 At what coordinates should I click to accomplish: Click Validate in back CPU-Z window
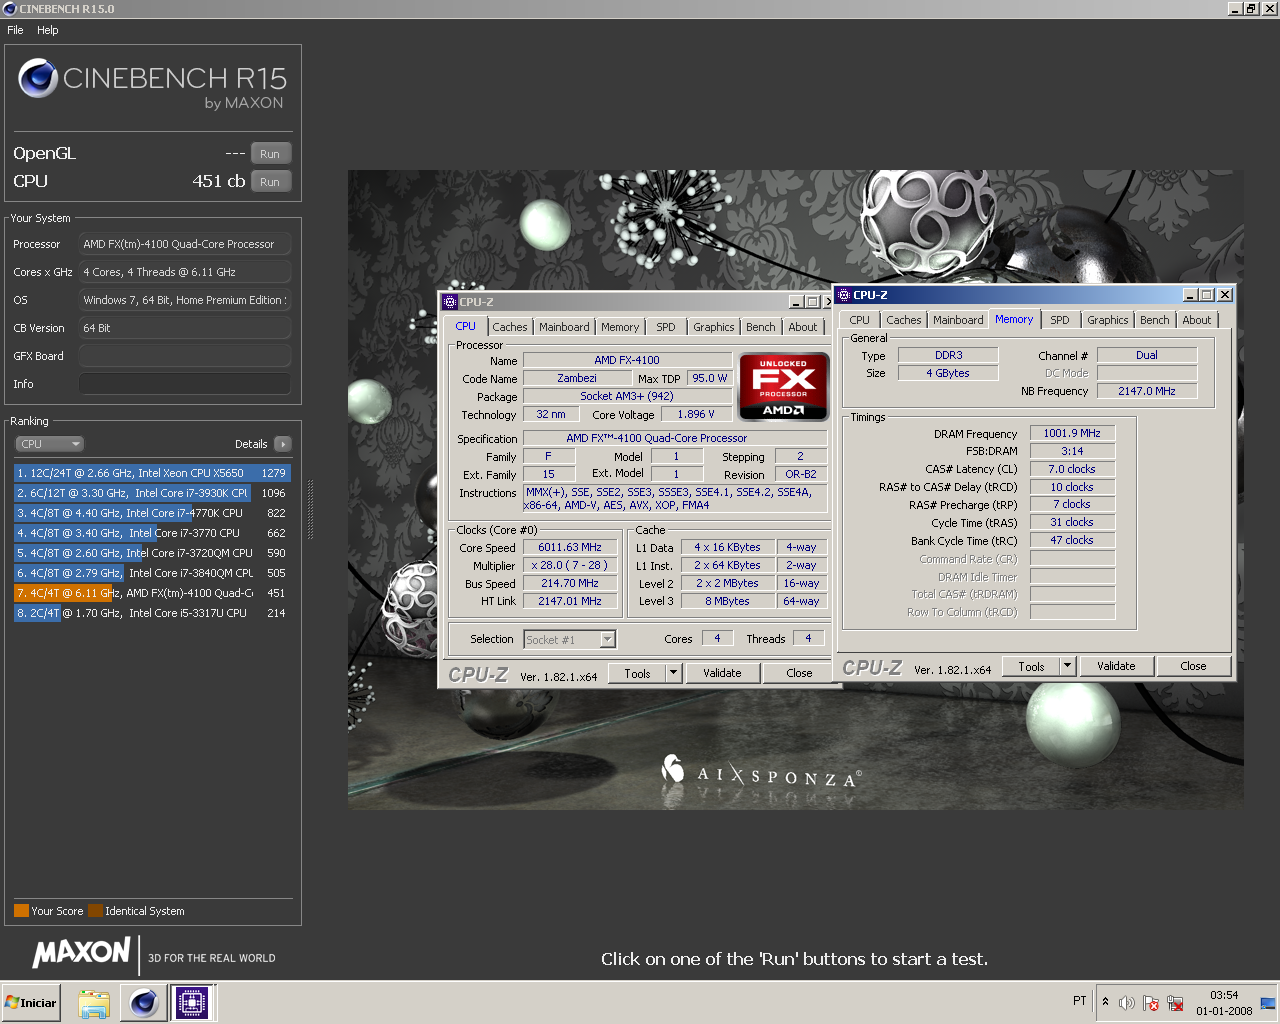tap(722, 673)
